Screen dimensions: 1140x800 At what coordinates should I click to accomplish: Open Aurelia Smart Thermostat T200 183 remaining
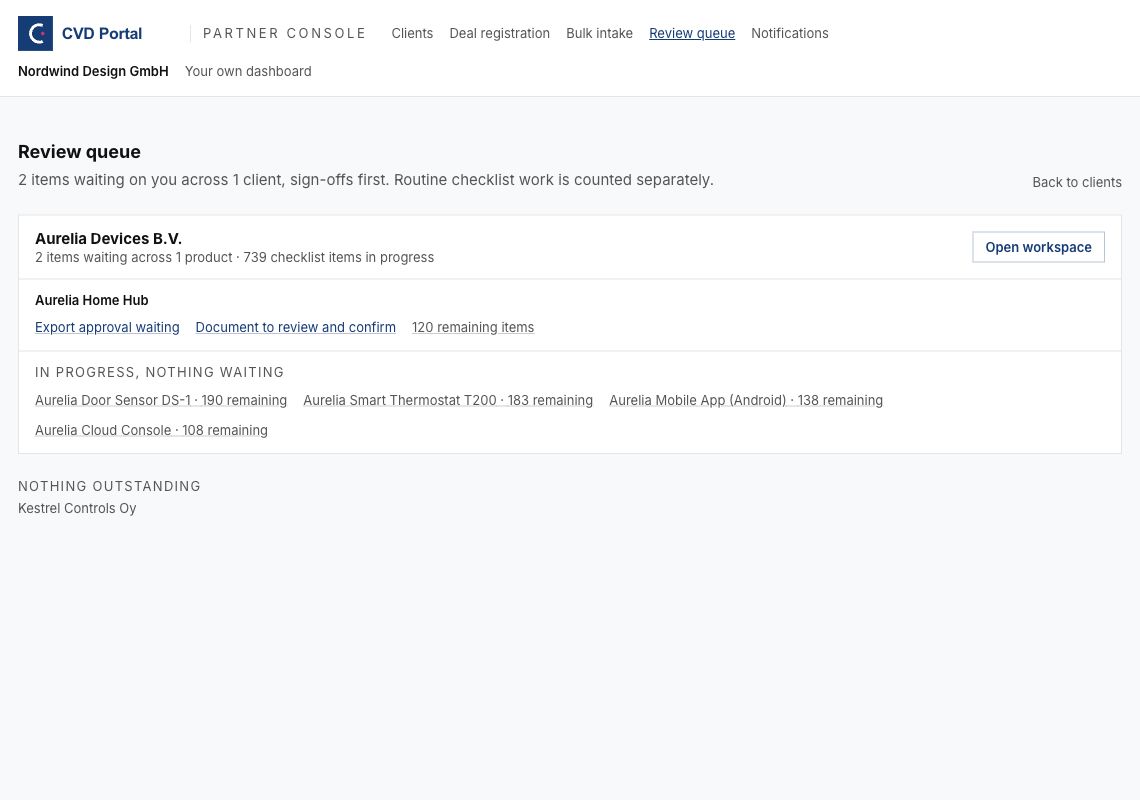tap(448, 401)
